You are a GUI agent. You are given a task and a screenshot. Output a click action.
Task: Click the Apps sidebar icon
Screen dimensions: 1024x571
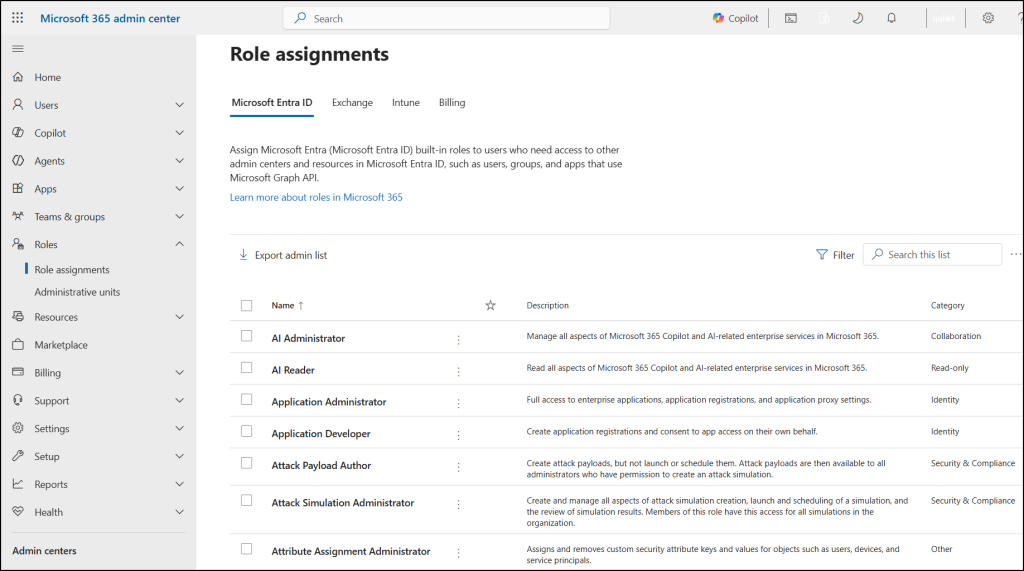pos(18,188)
